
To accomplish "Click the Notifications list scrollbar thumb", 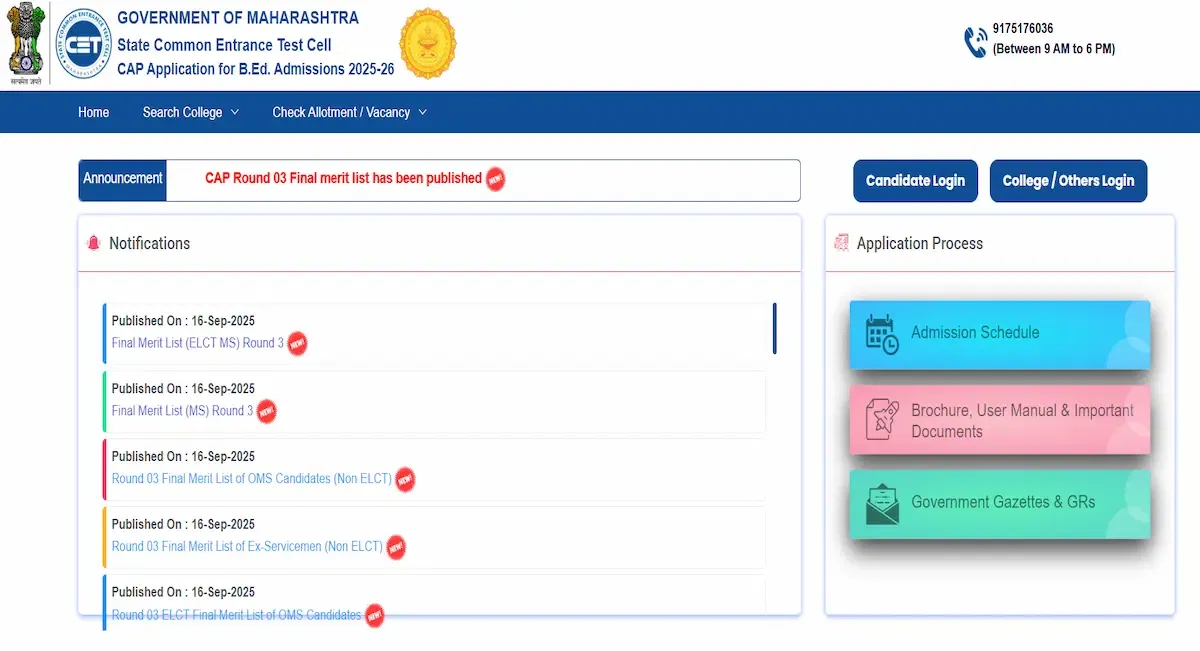I will [x=774, y=329].
